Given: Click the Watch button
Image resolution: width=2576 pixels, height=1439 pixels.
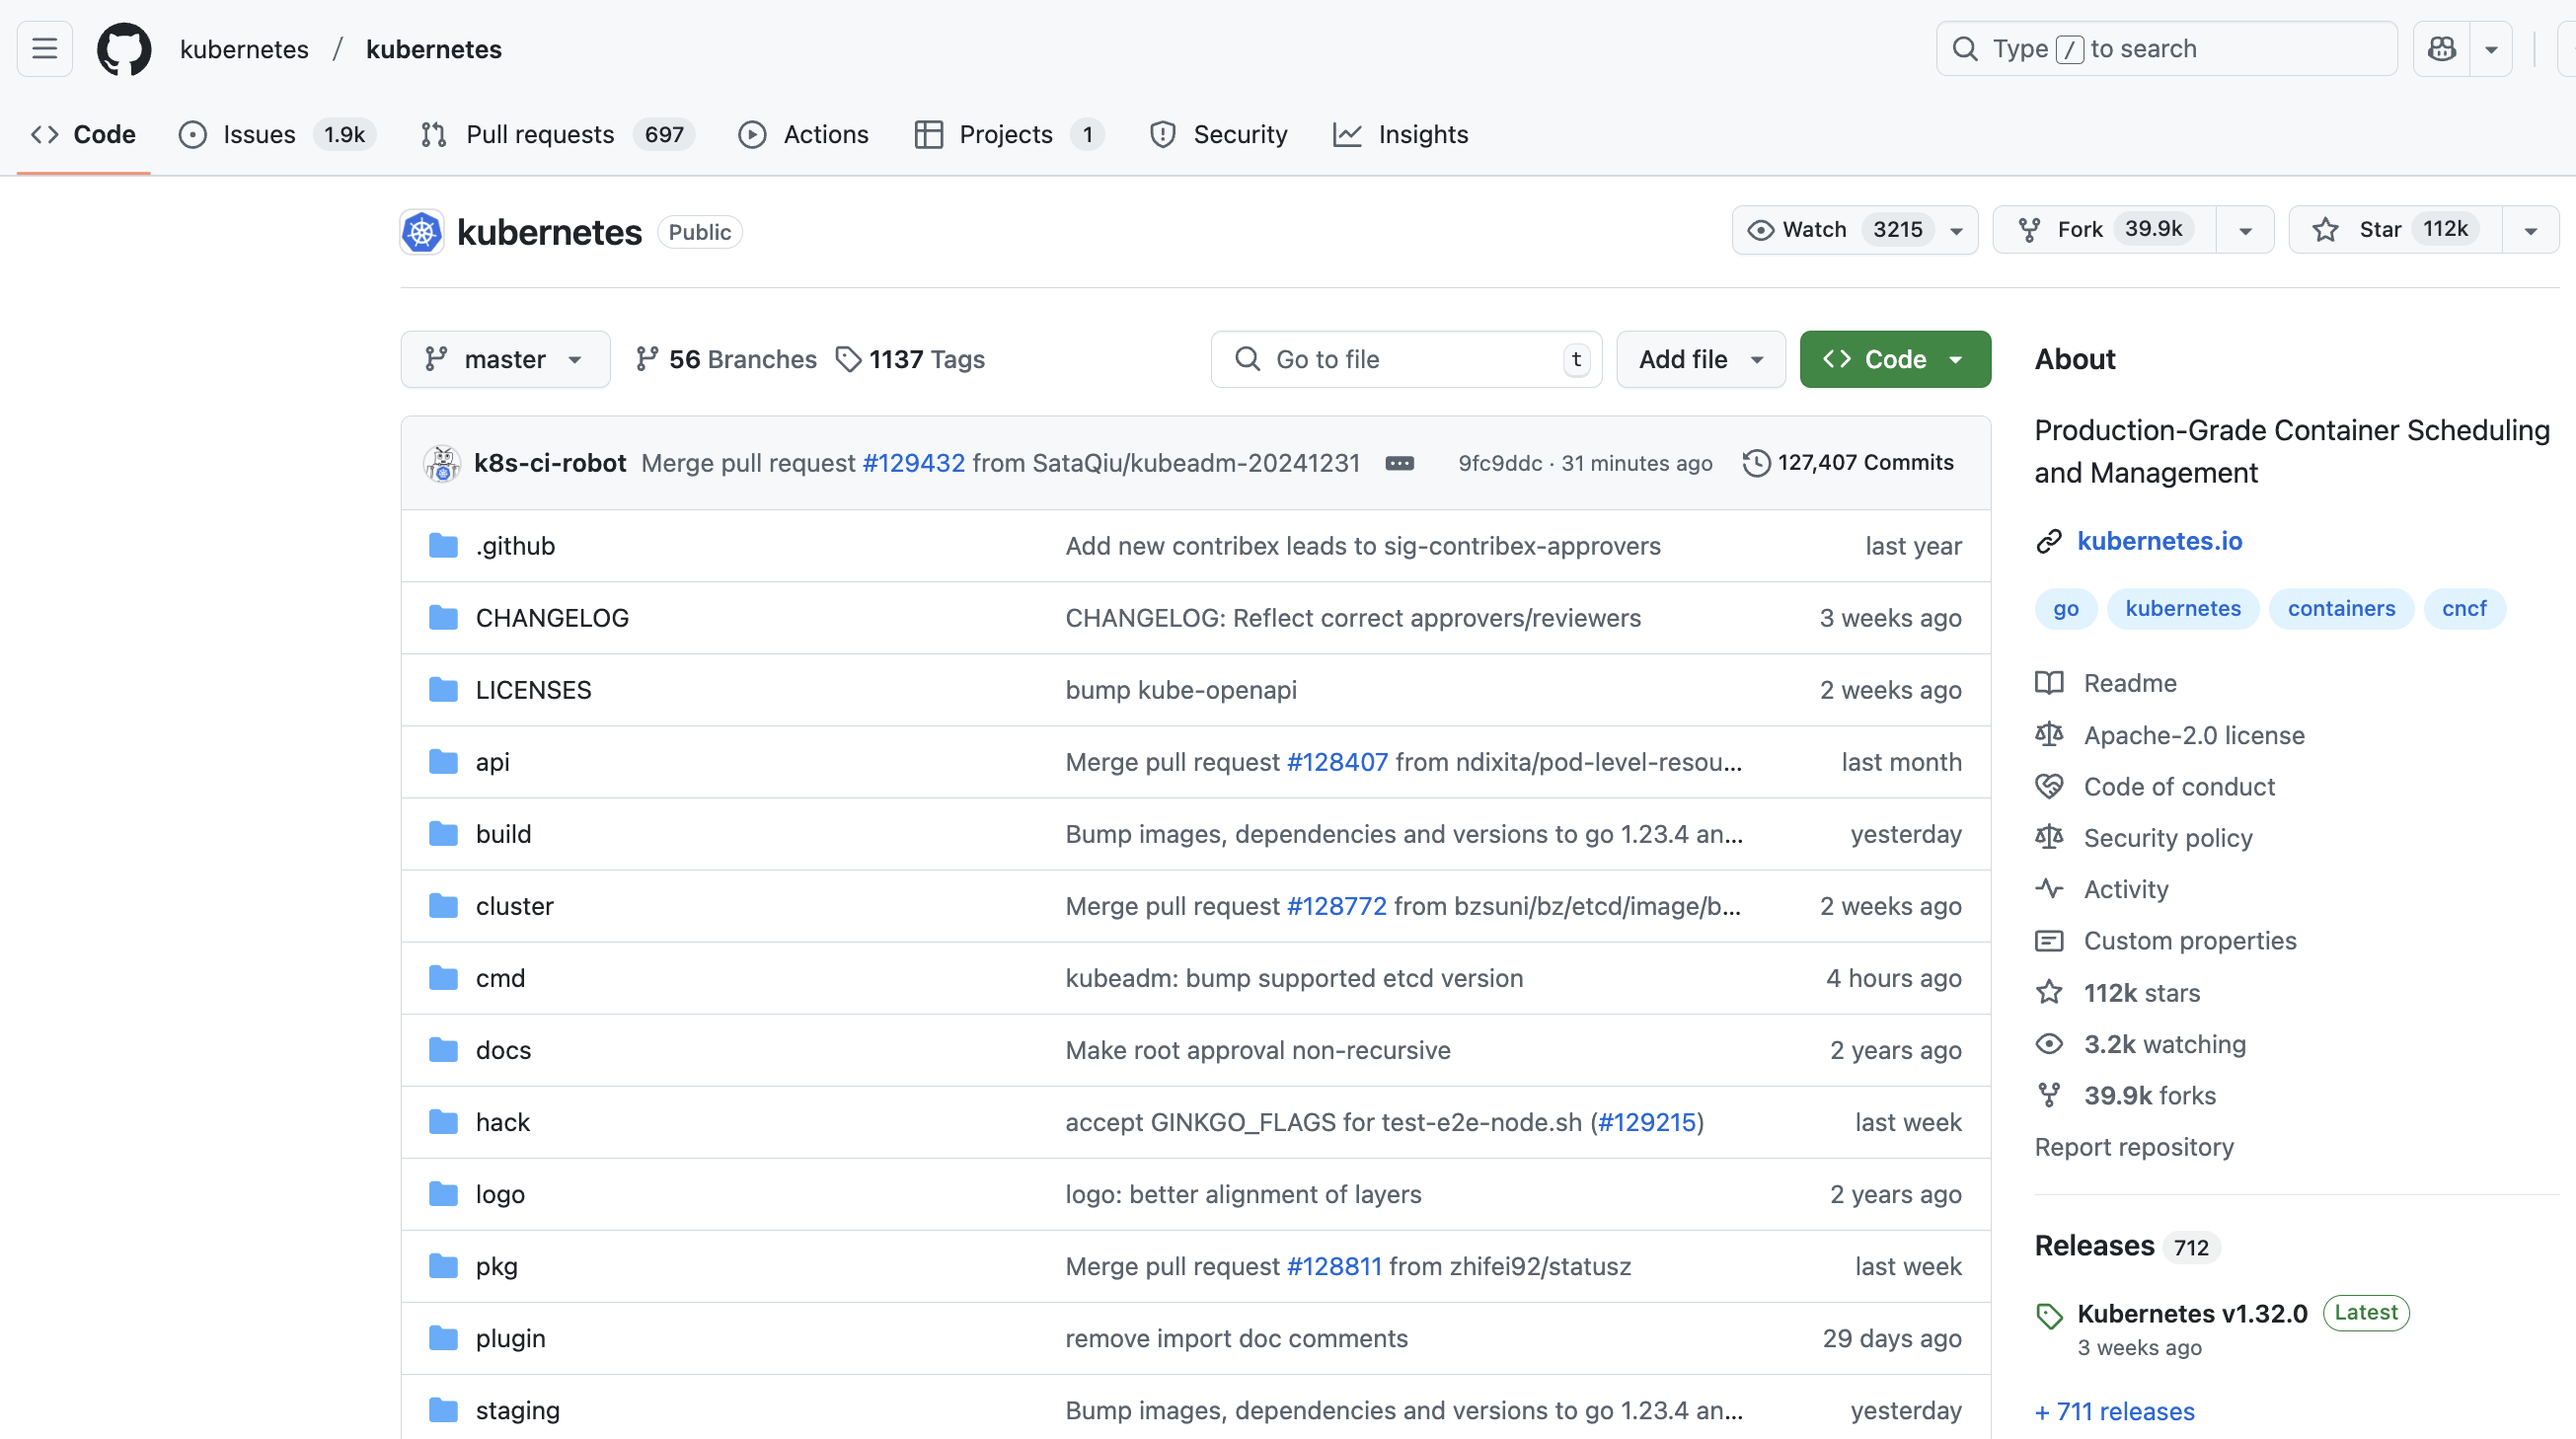Looking at the screenshot, I should (x=1855, y=230).
